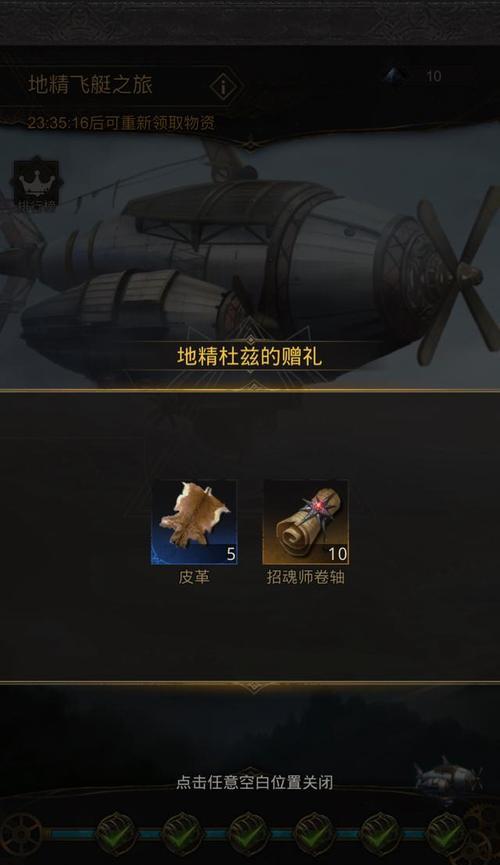Select the last green checkmark progress node
Image resolution: width=500 pixels, height=865 pixels.
pos(445,833)
